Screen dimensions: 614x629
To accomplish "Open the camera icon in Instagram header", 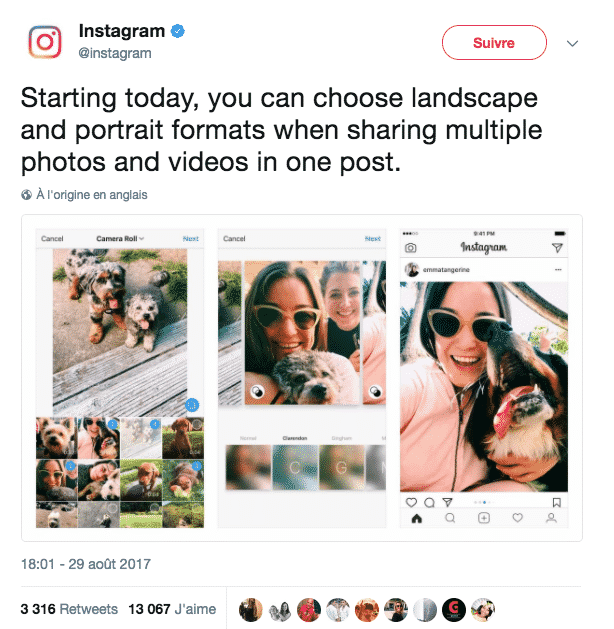I will coord(410,248).
